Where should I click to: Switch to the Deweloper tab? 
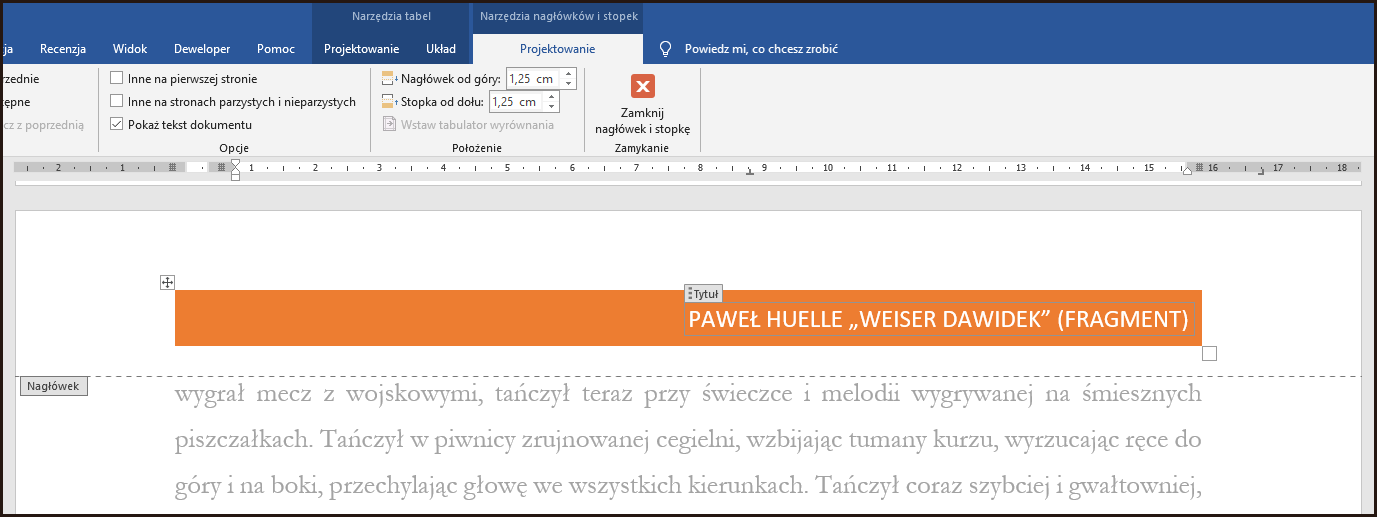202,49
